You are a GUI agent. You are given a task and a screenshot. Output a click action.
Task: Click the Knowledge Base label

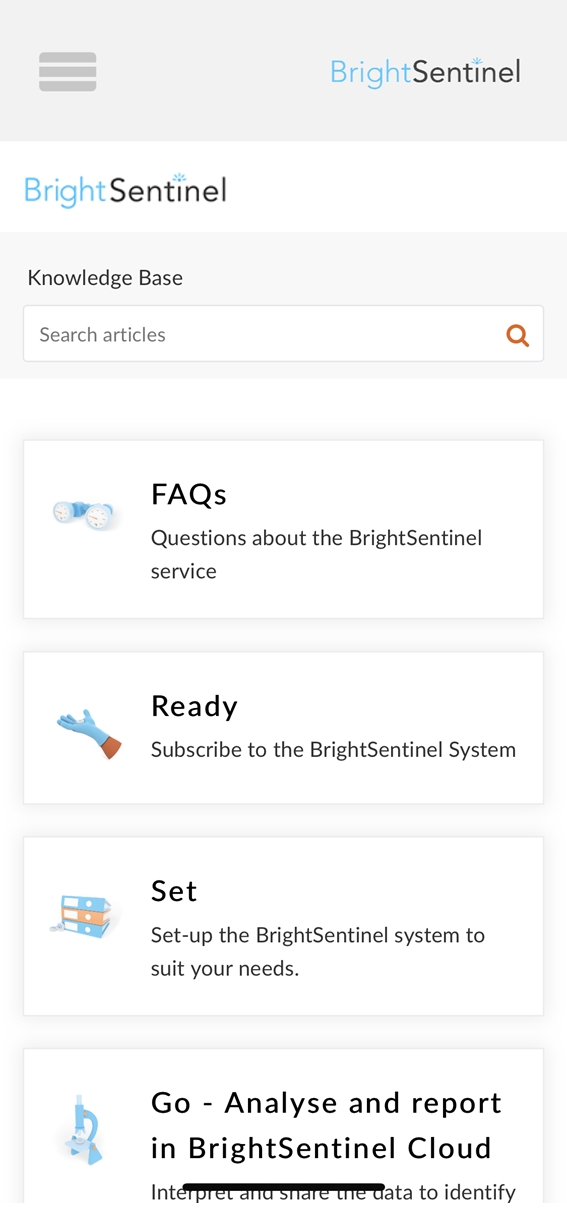[105, 278]
